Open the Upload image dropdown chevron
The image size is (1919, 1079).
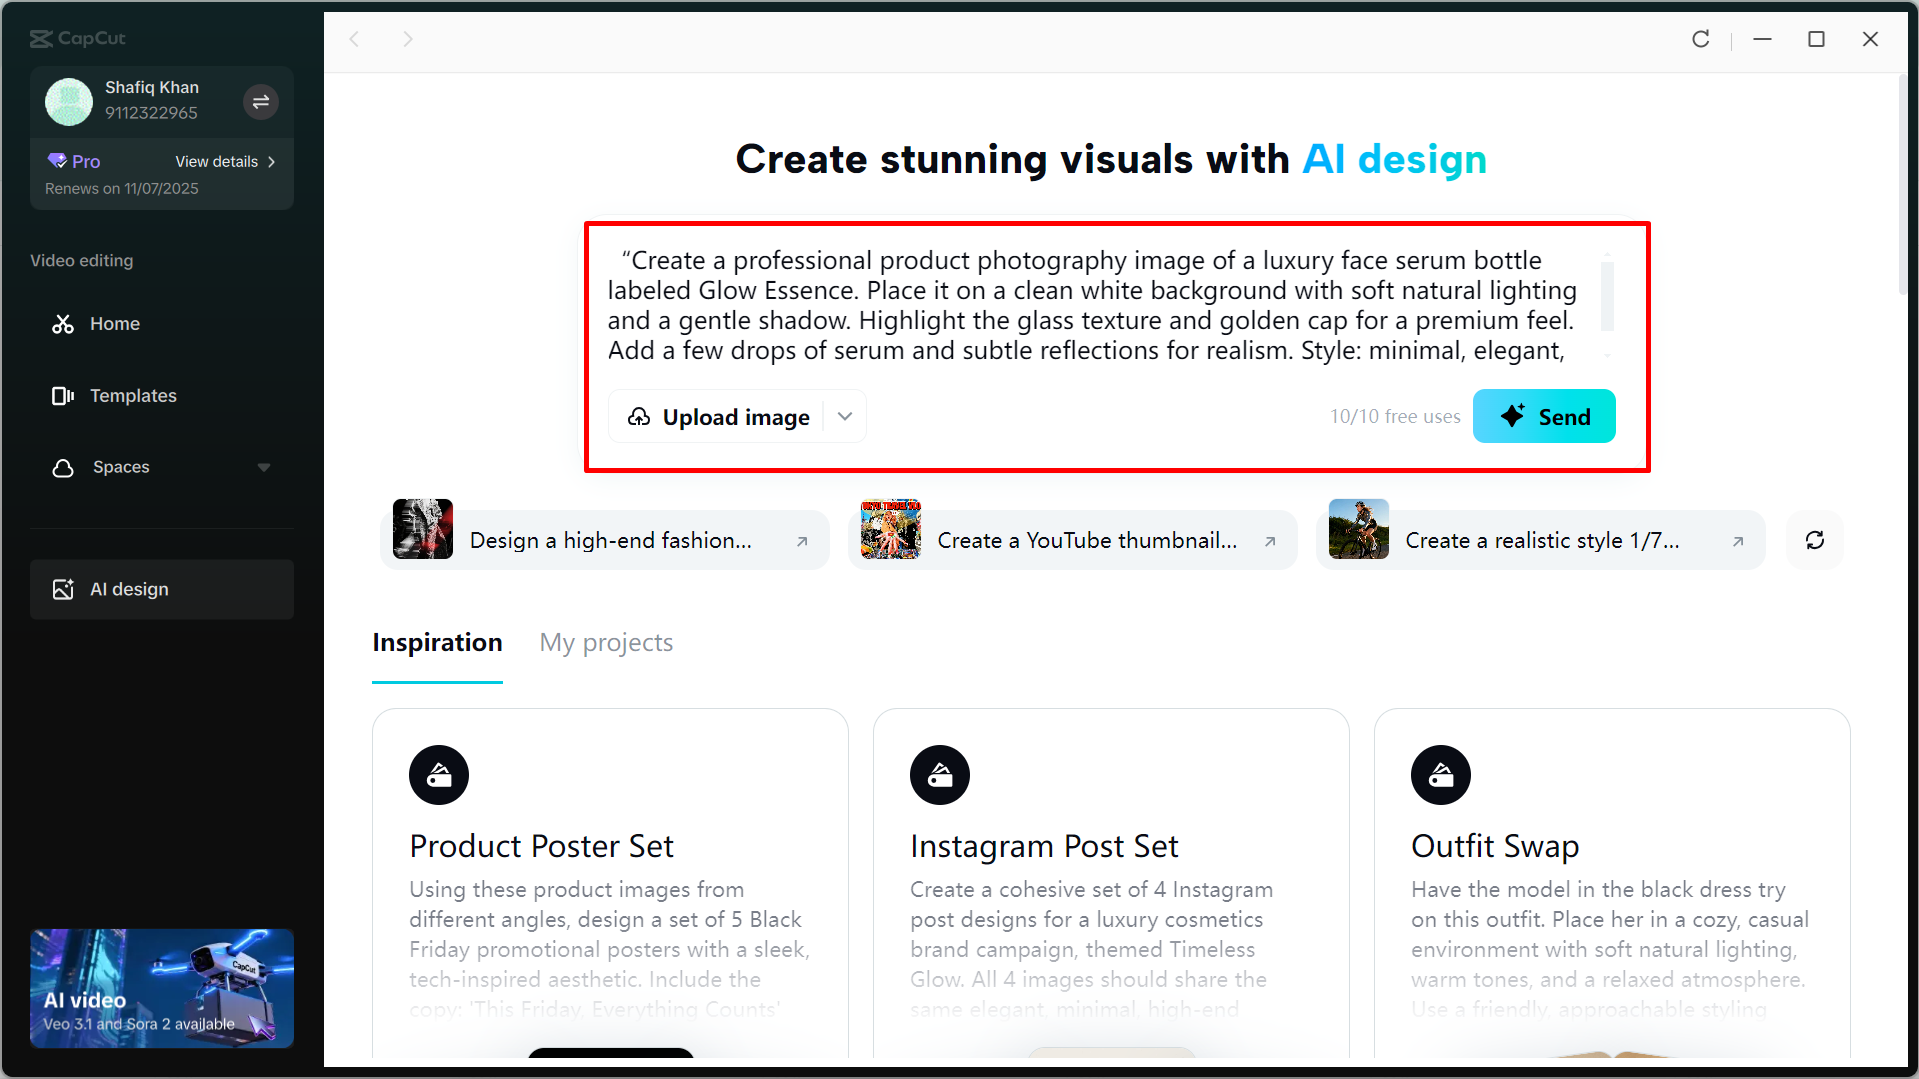[845, 417]
